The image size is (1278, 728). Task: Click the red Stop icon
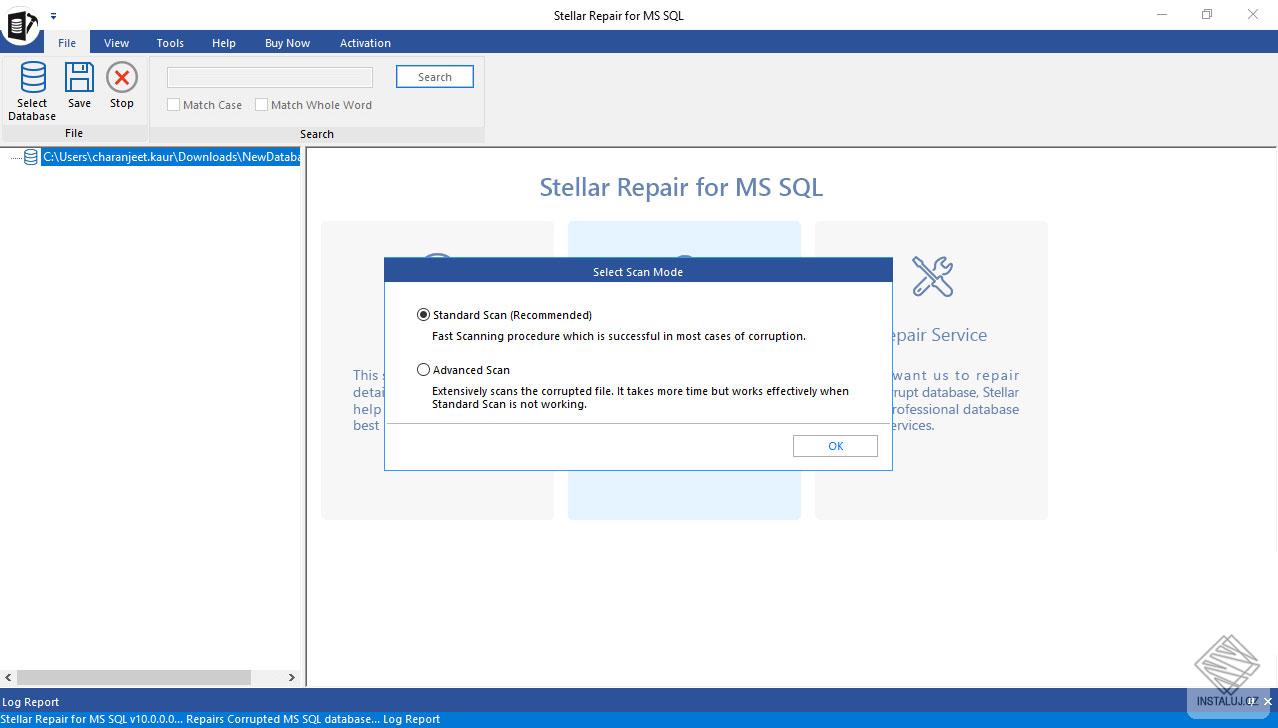coord(122,78)
